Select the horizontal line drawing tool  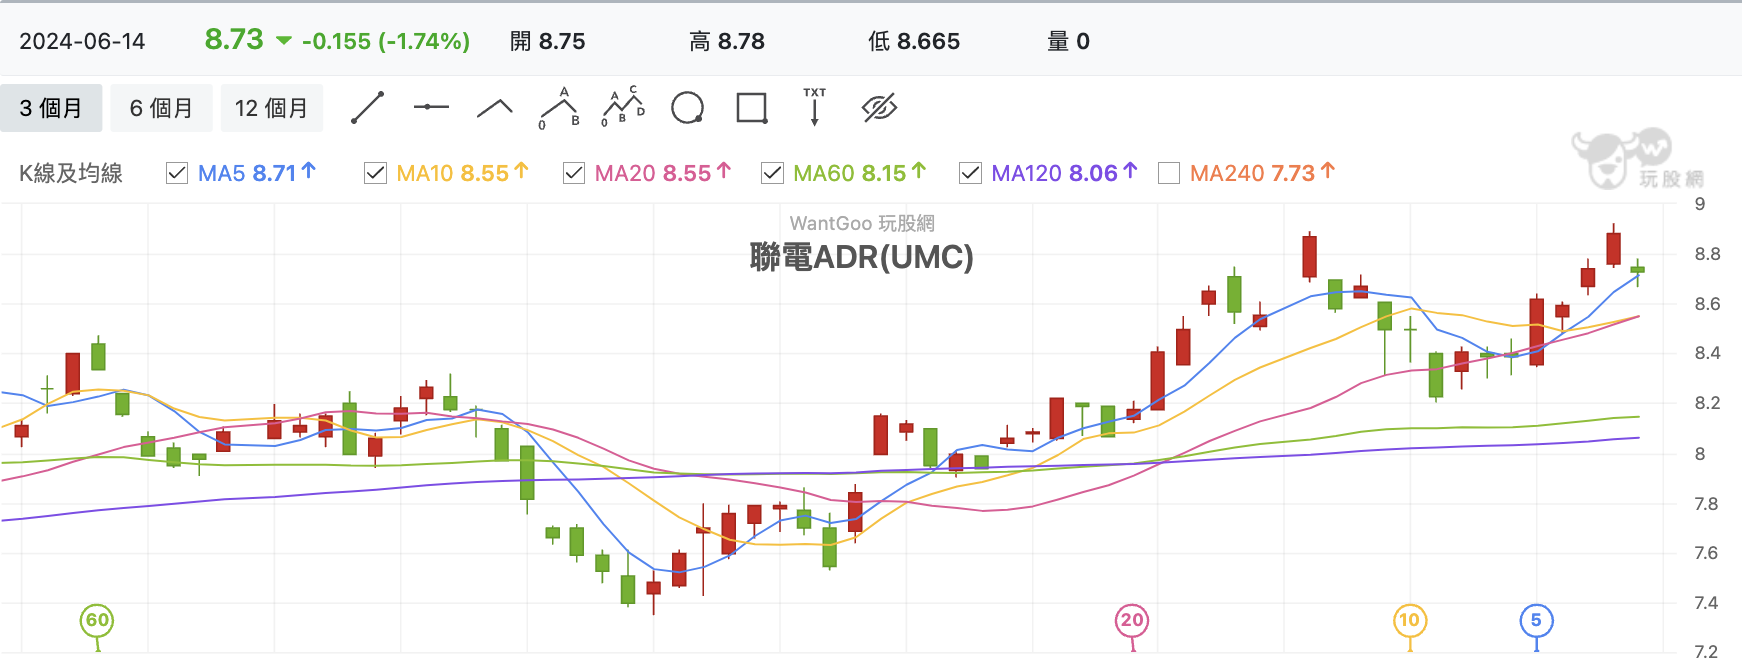click(431, 107)
